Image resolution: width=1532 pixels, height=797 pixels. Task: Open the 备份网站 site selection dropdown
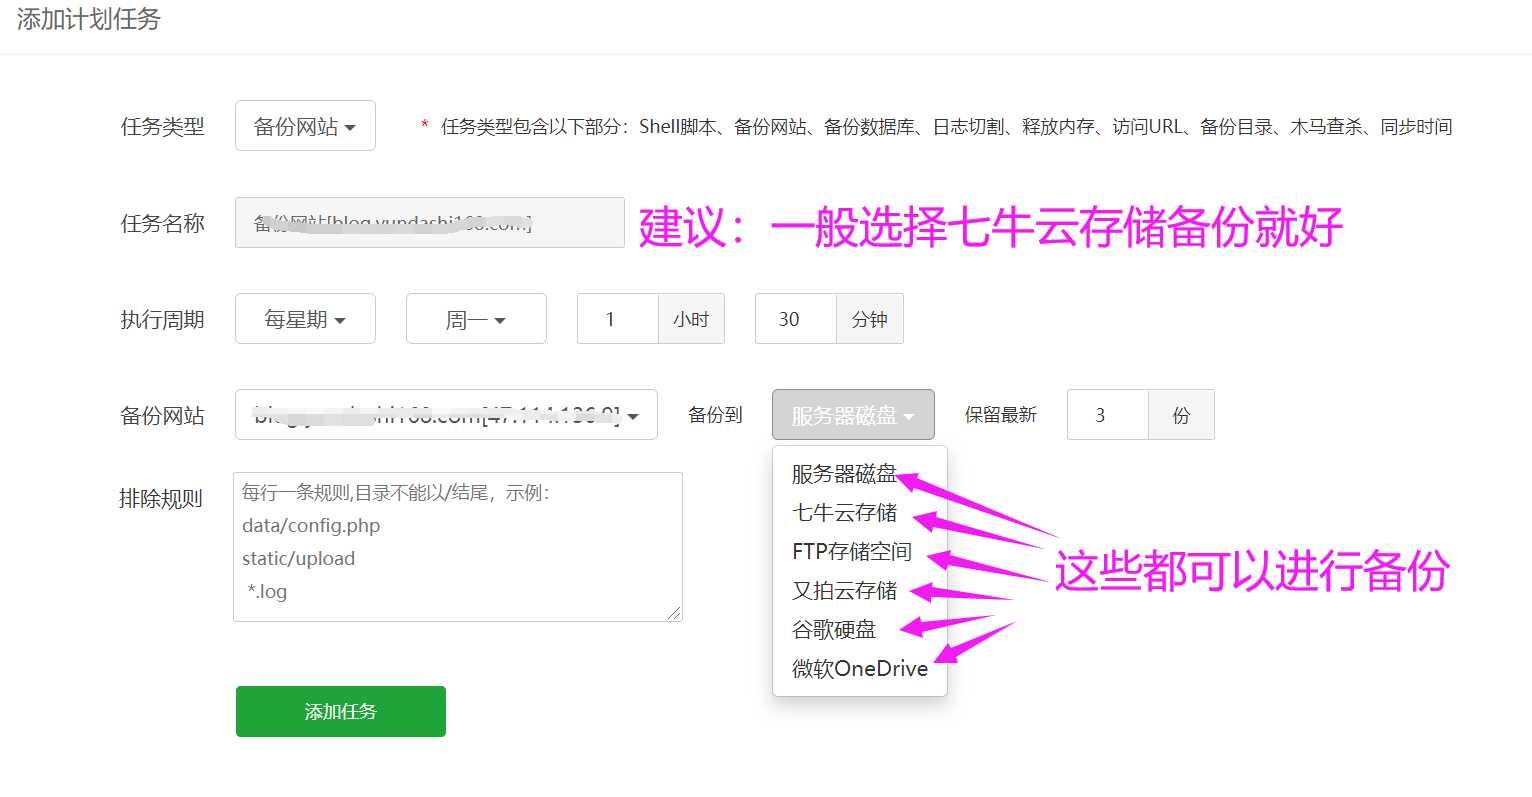446,414
